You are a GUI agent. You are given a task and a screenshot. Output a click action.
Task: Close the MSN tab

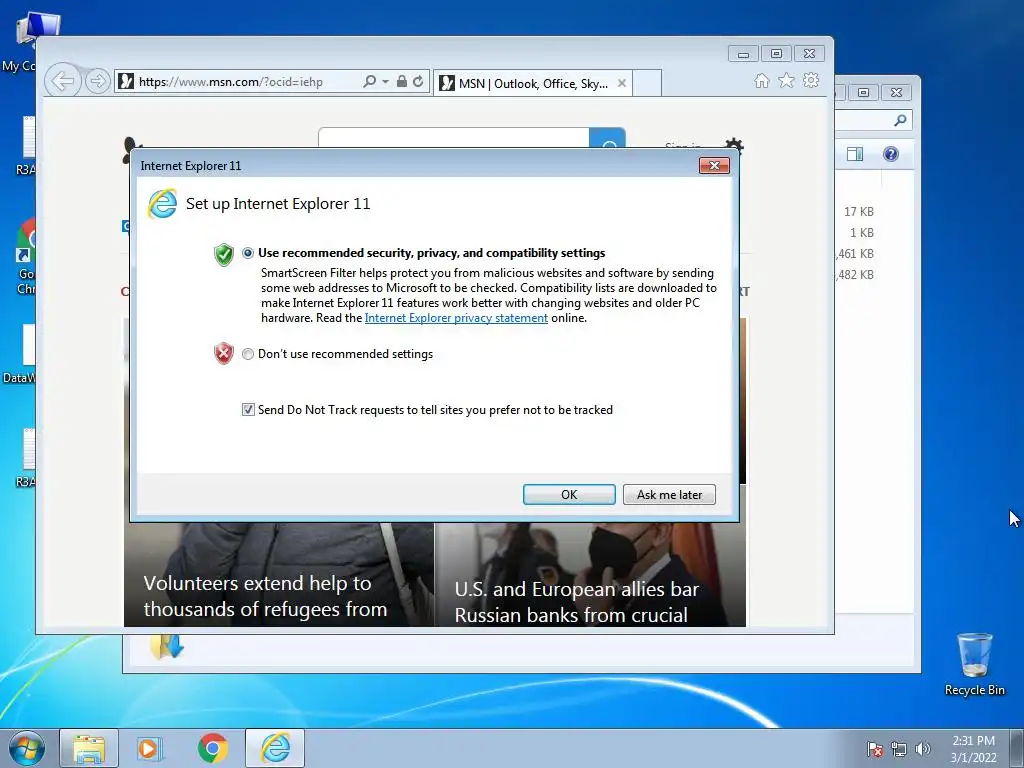pyautogui.click(x=622, y=83)
